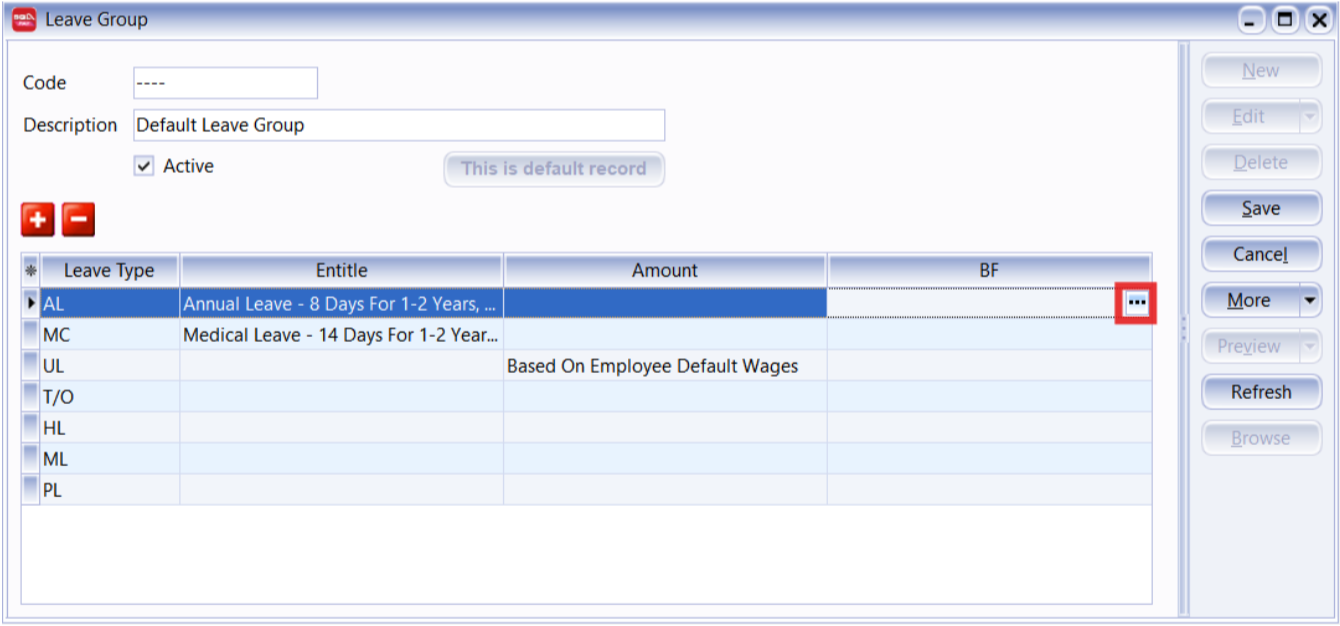The width and height of the screenshot is (1340, 626).
Task: Maximize the Leave Group window
Action: tap(1285, 20)
